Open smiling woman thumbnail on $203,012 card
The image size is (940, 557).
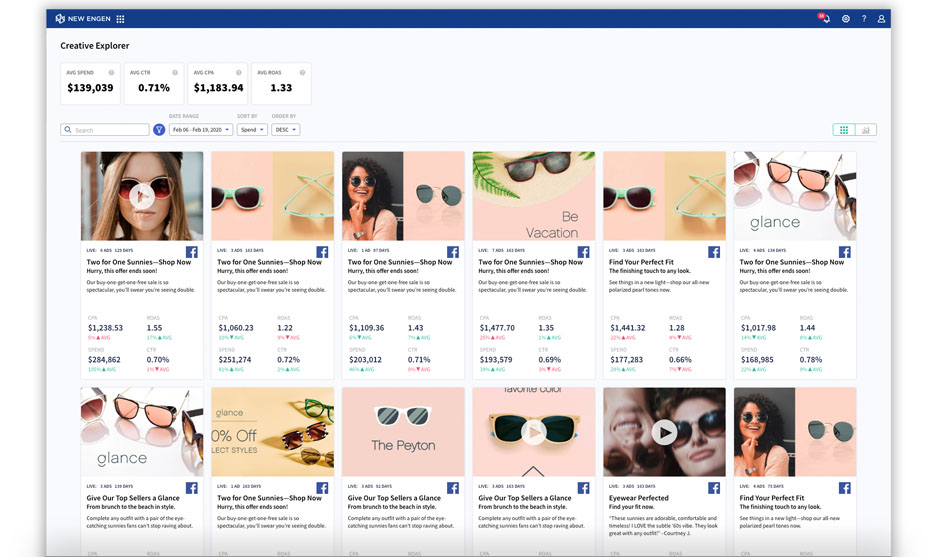(403, 196)
